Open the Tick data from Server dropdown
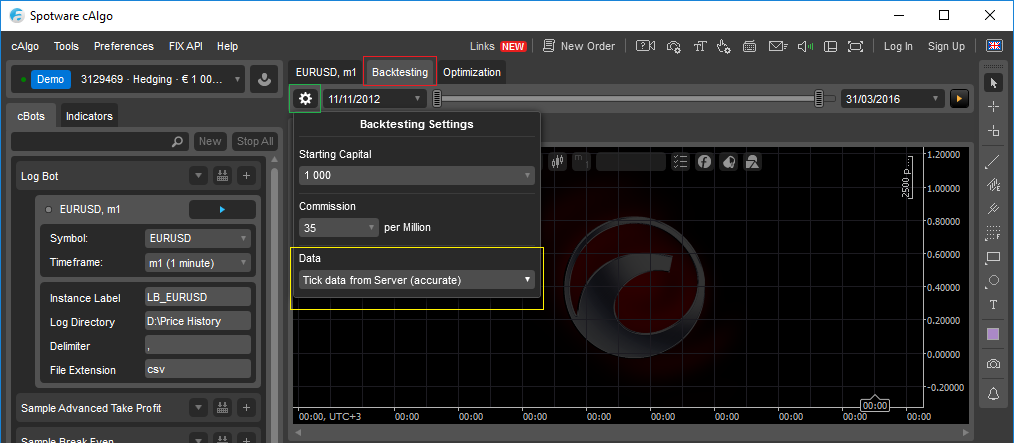Viewport: 1014px width, 443px height. pyautogui.click(x=417, y=280)
